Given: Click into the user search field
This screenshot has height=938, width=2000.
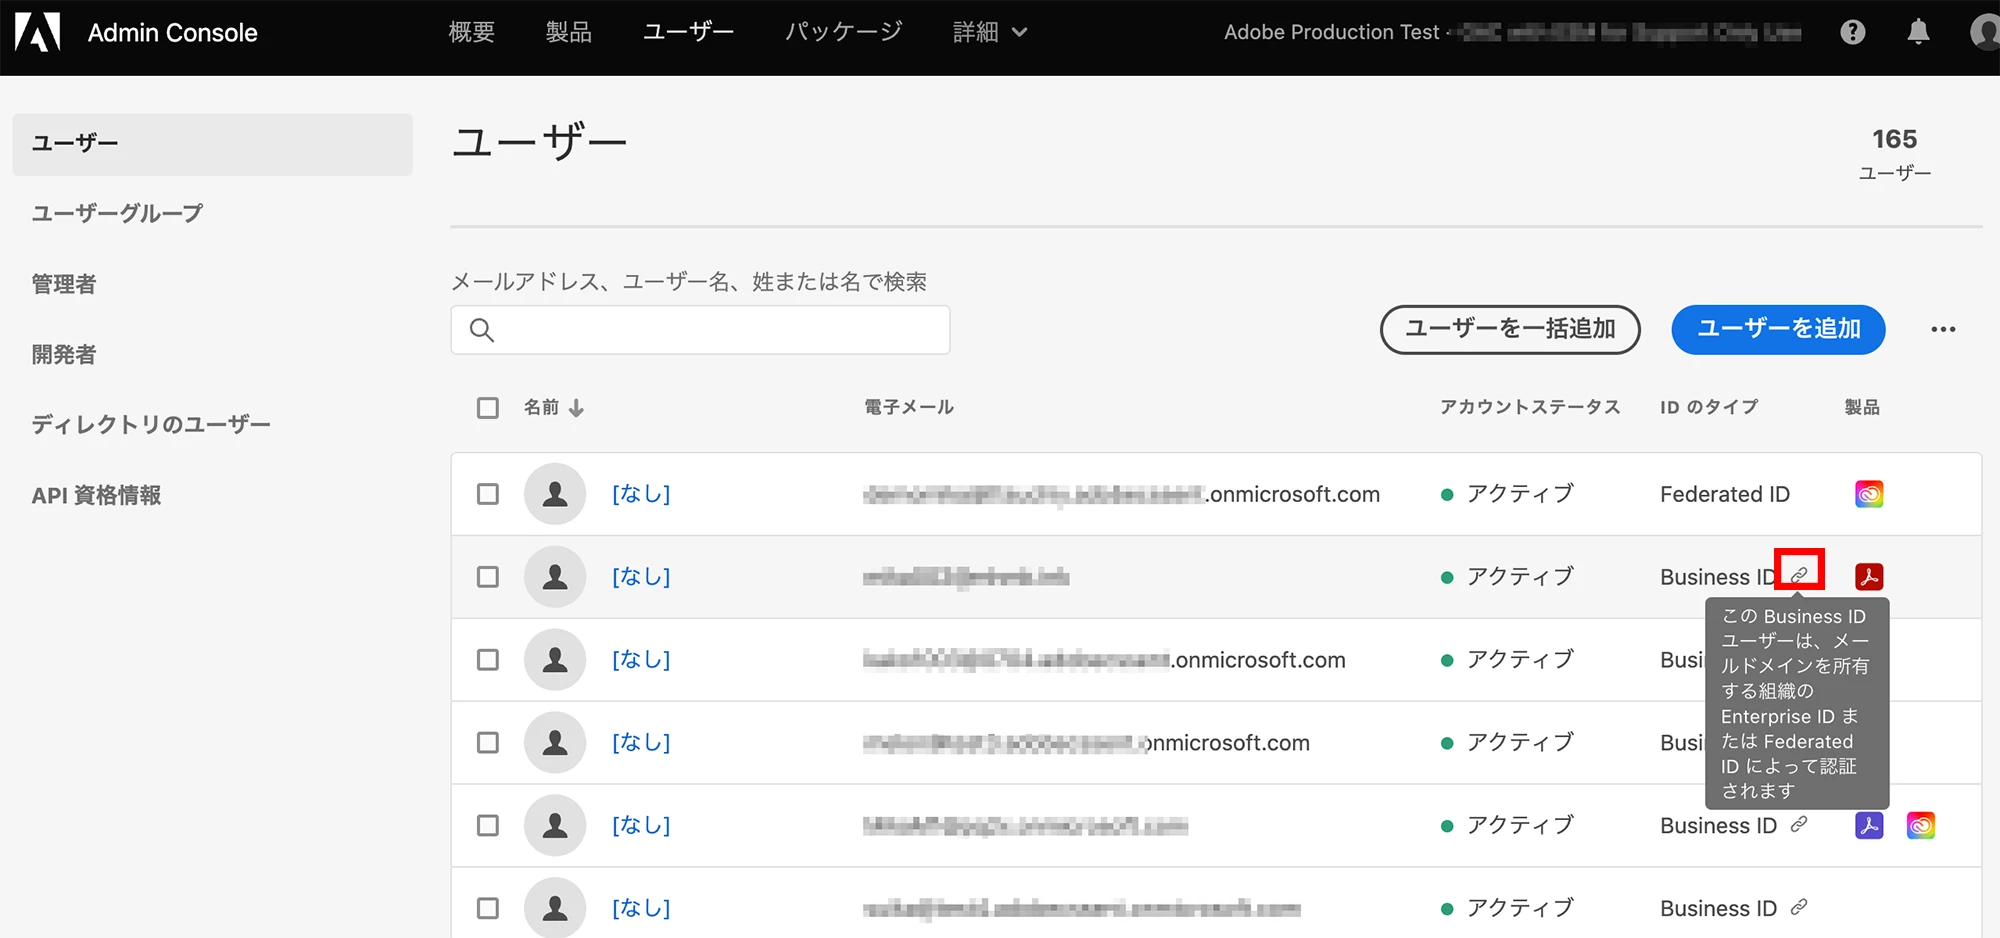Looking at the screenshot, I should pos(700,330).
